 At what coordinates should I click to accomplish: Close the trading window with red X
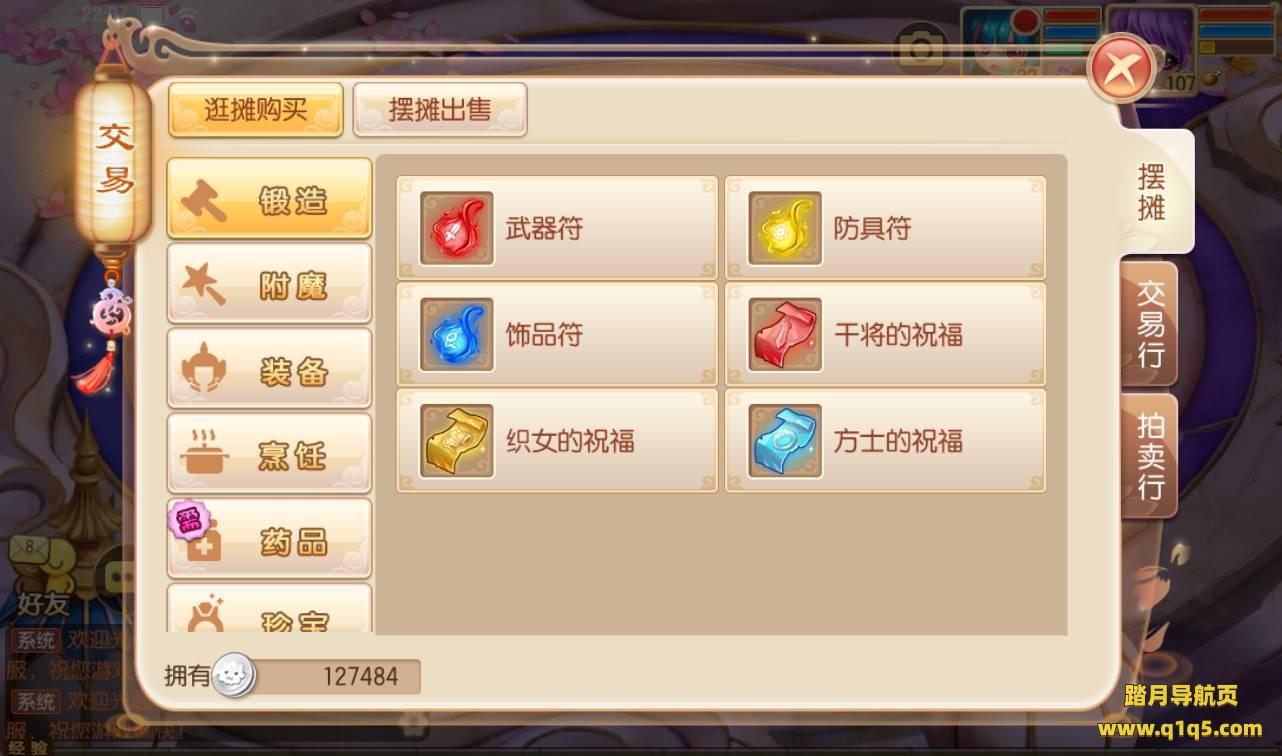1121,69
